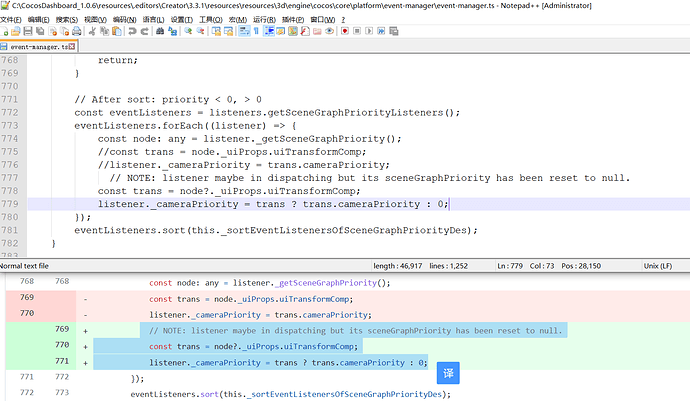
Task: Play back the recorded macro icon
Action: click(x=369, y=31)
